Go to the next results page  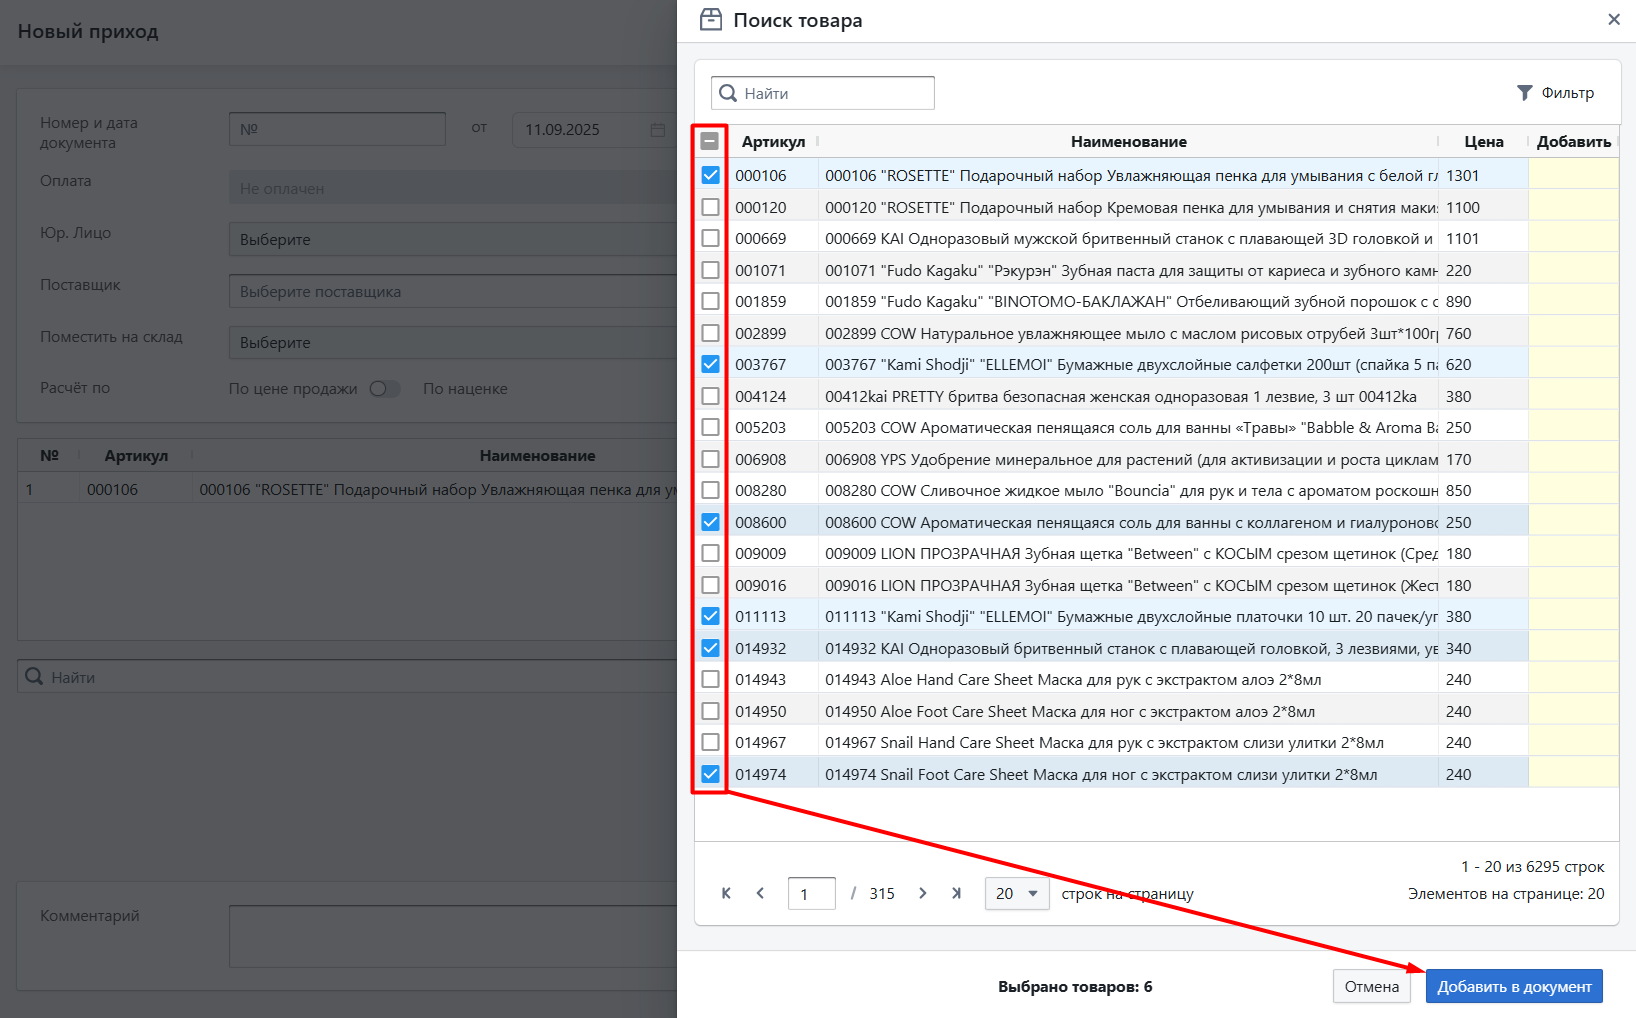922,893
